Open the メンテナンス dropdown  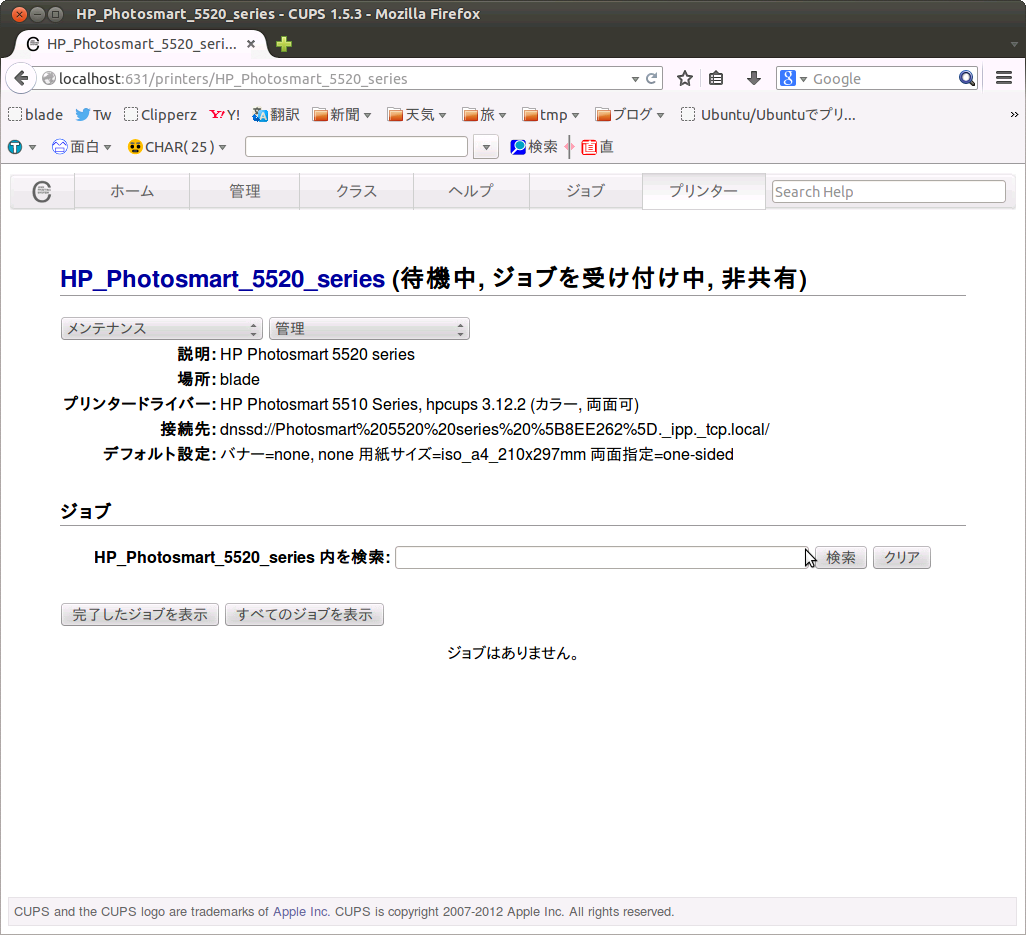(x=162, y=328)
